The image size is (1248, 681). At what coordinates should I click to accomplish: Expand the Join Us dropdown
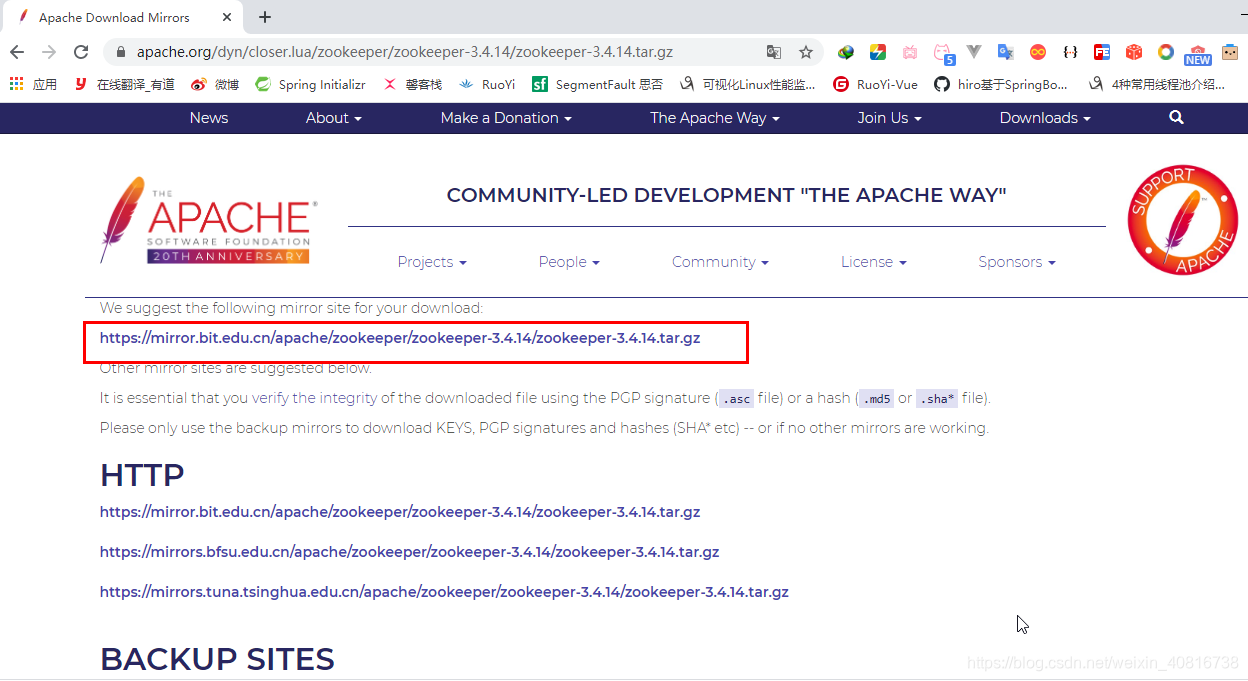click(889, 118)
